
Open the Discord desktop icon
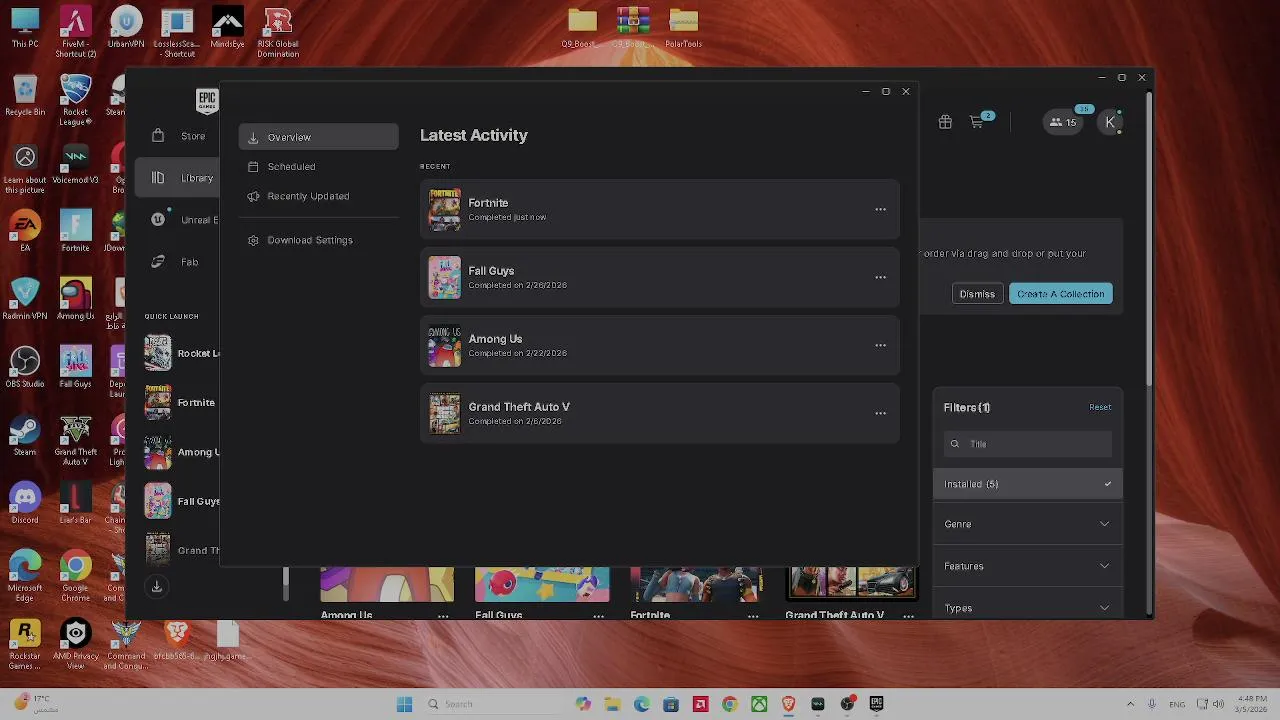pyautogui.click(x=25, y=502)
